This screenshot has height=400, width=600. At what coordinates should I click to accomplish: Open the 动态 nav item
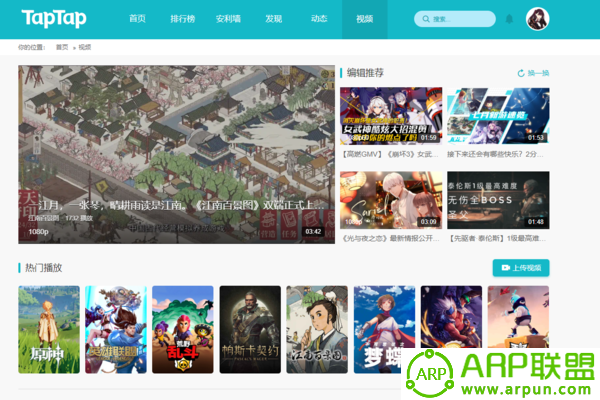tap(319, 19)
